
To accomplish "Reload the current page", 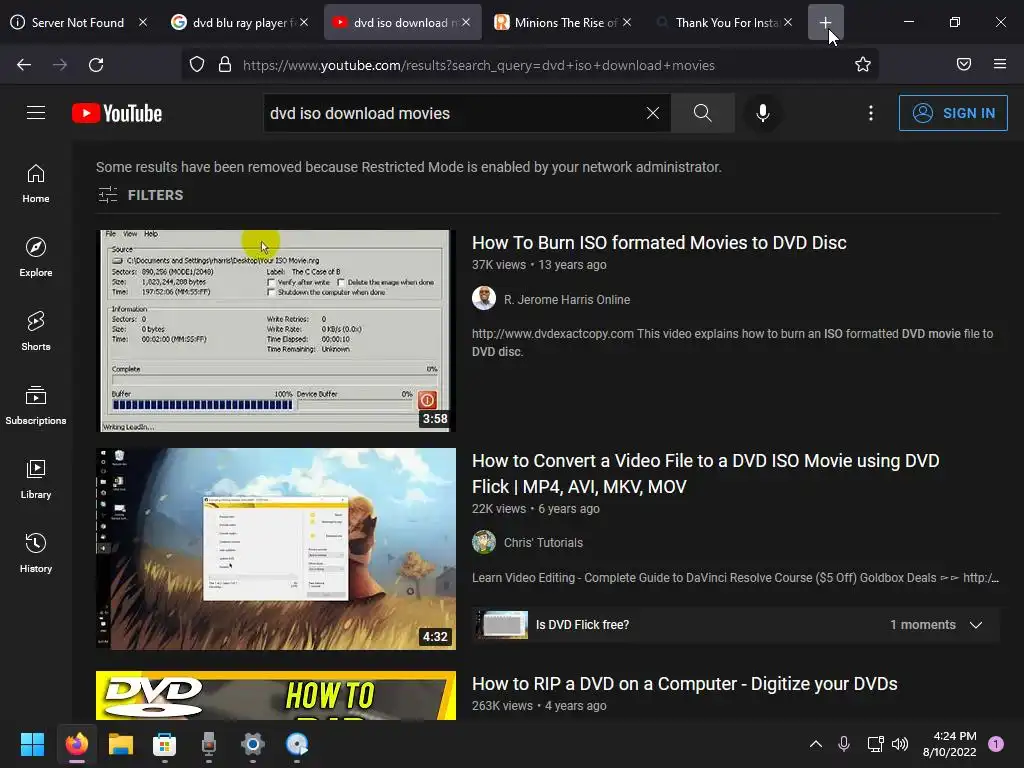I will pyautogui.click(x=96, y=65).
